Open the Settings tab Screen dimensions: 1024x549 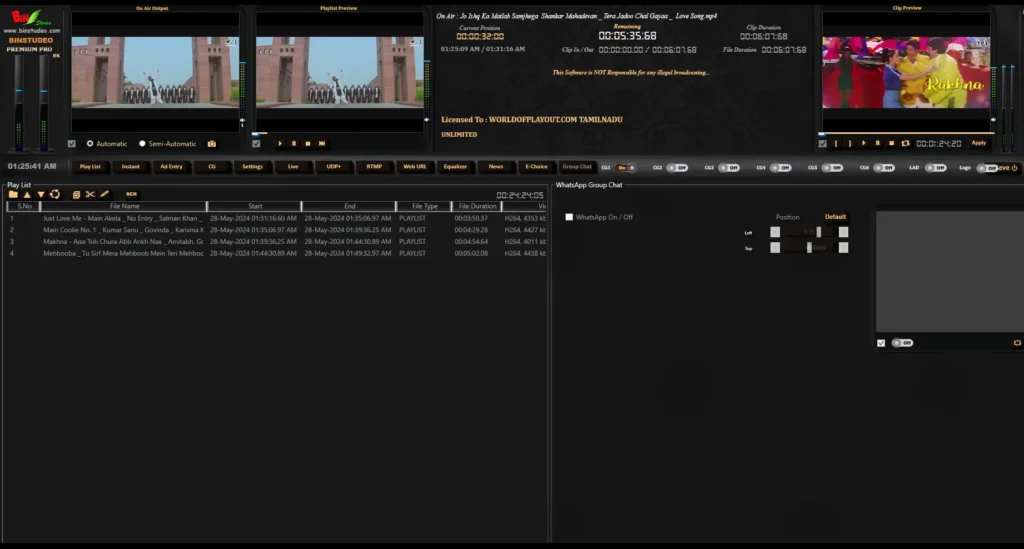coord(252,166)
